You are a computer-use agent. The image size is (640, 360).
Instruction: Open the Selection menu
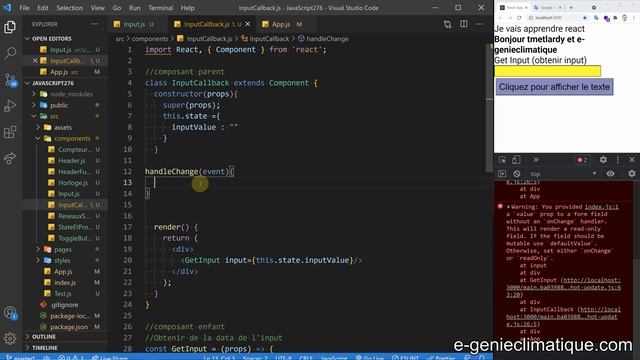click(69, 8)
